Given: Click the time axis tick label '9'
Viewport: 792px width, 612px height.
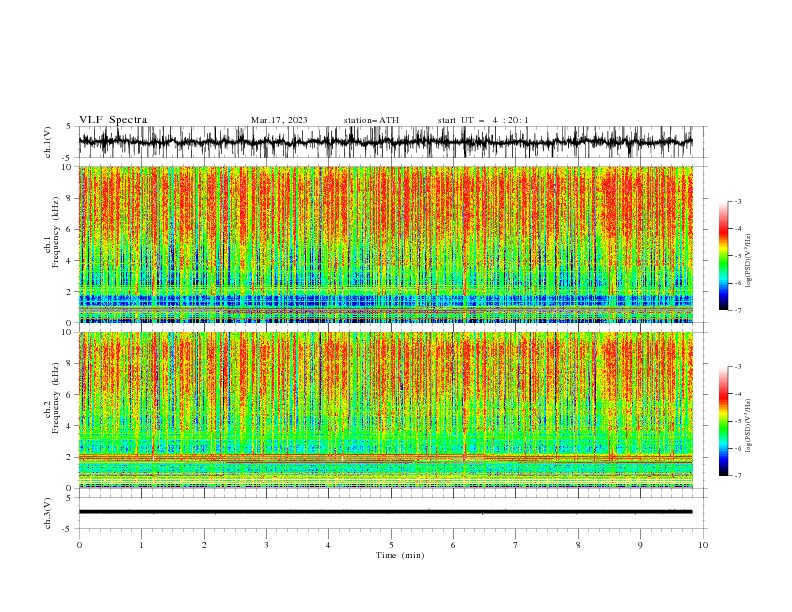Looking at the screenshot, I should click(640, 545).
